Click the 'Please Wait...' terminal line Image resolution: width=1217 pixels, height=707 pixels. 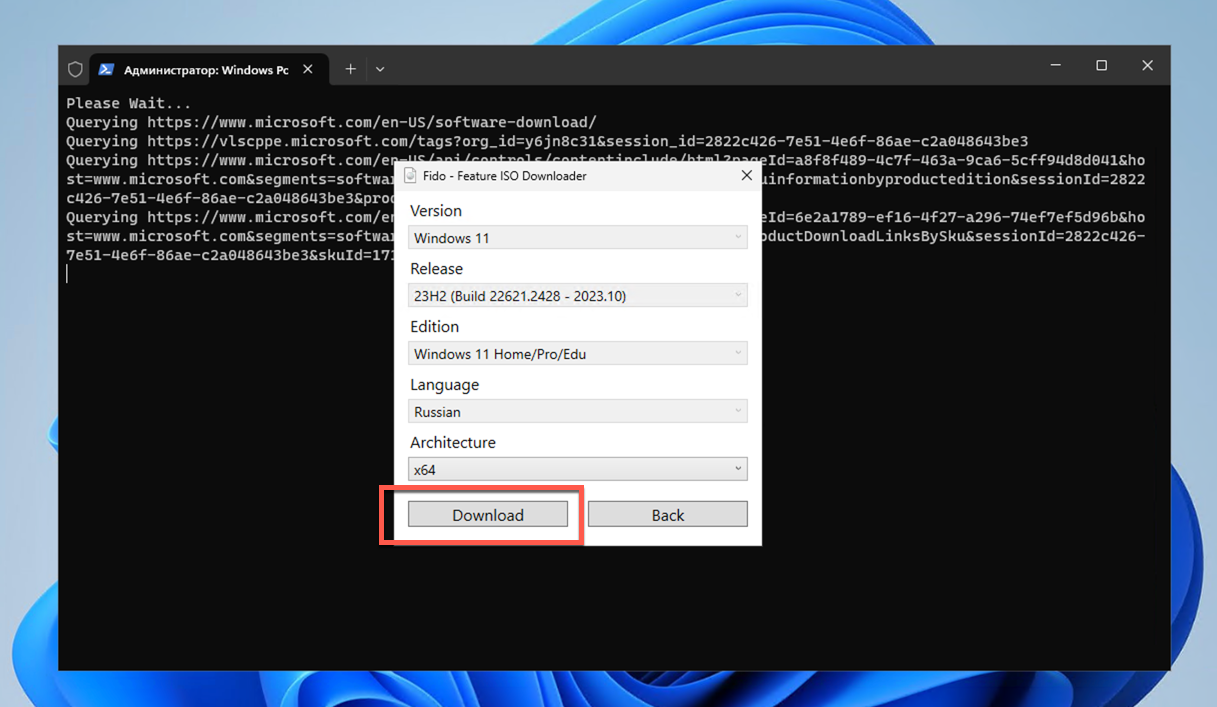pyautogui.click(x=128, y=103)
